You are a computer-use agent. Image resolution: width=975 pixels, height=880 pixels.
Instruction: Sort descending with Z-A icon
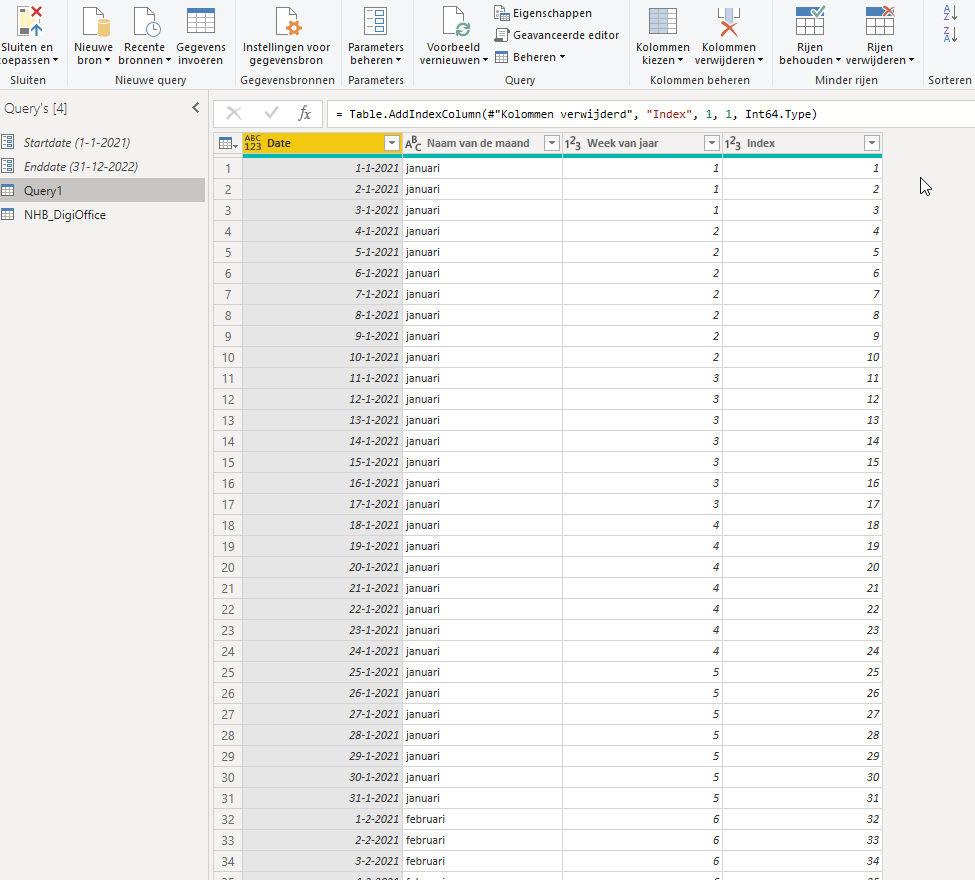pyautogui.click(x=950, y=34)
